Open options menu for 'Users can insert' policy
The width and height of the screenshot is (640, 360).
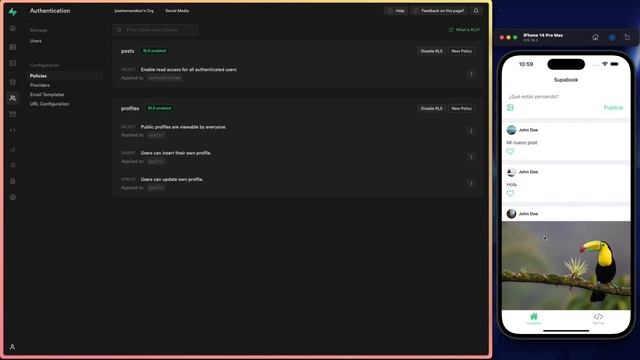(x=471, y=157)
